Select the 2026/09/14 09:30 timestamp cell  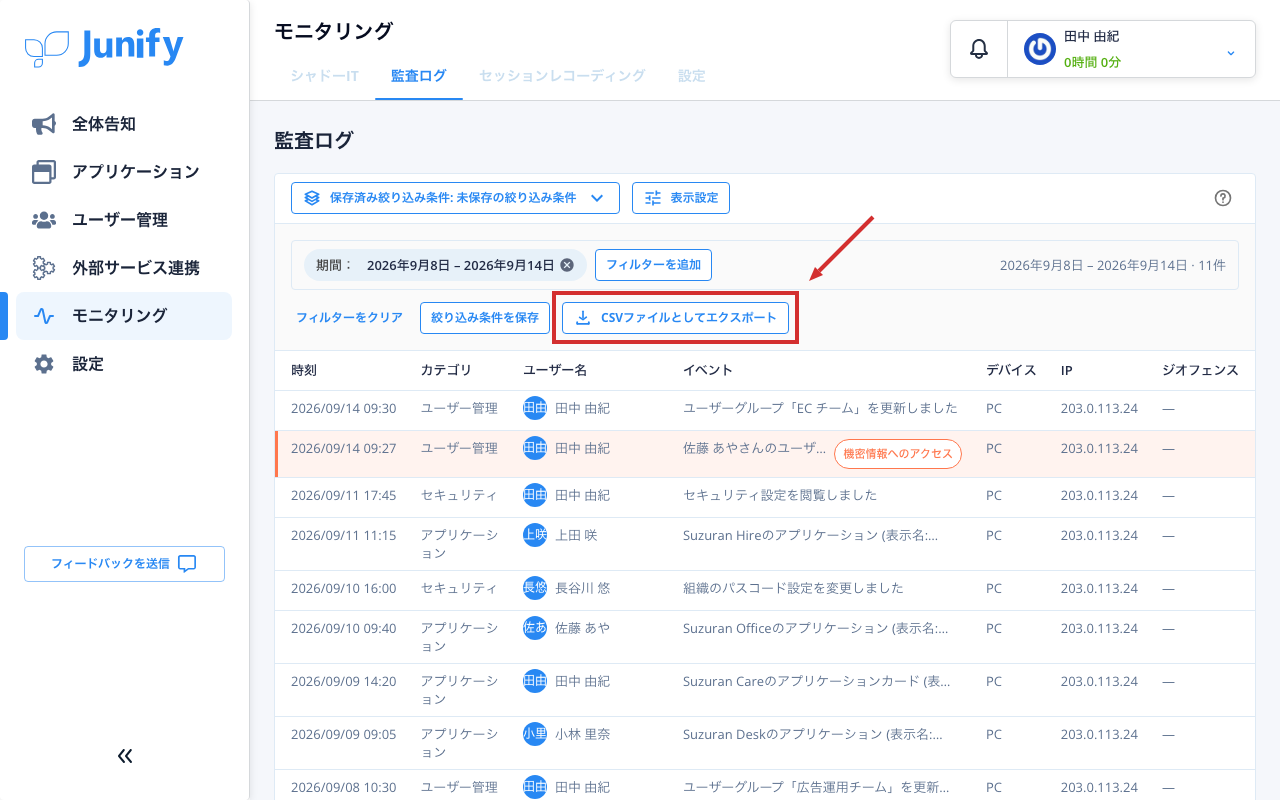click(343, 408)
